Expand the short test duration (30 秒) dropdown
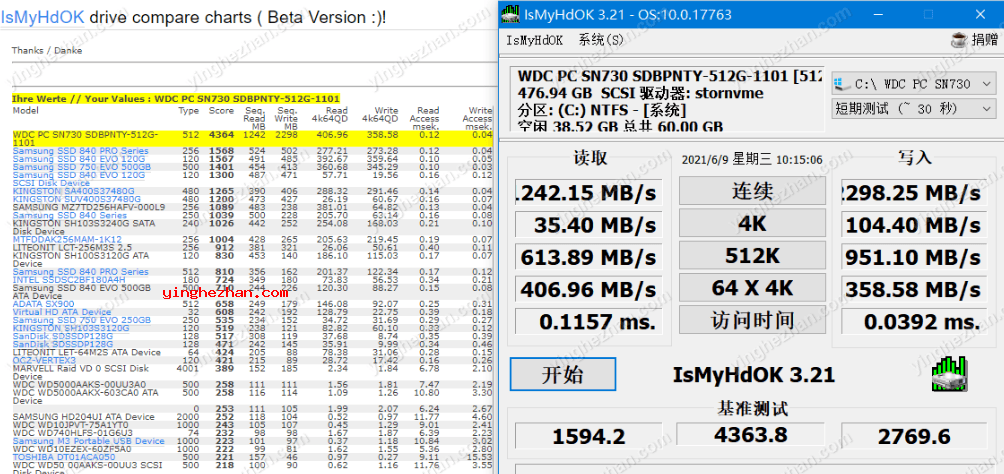Viewport: 1004px width, 474px height. click(914, 109)
